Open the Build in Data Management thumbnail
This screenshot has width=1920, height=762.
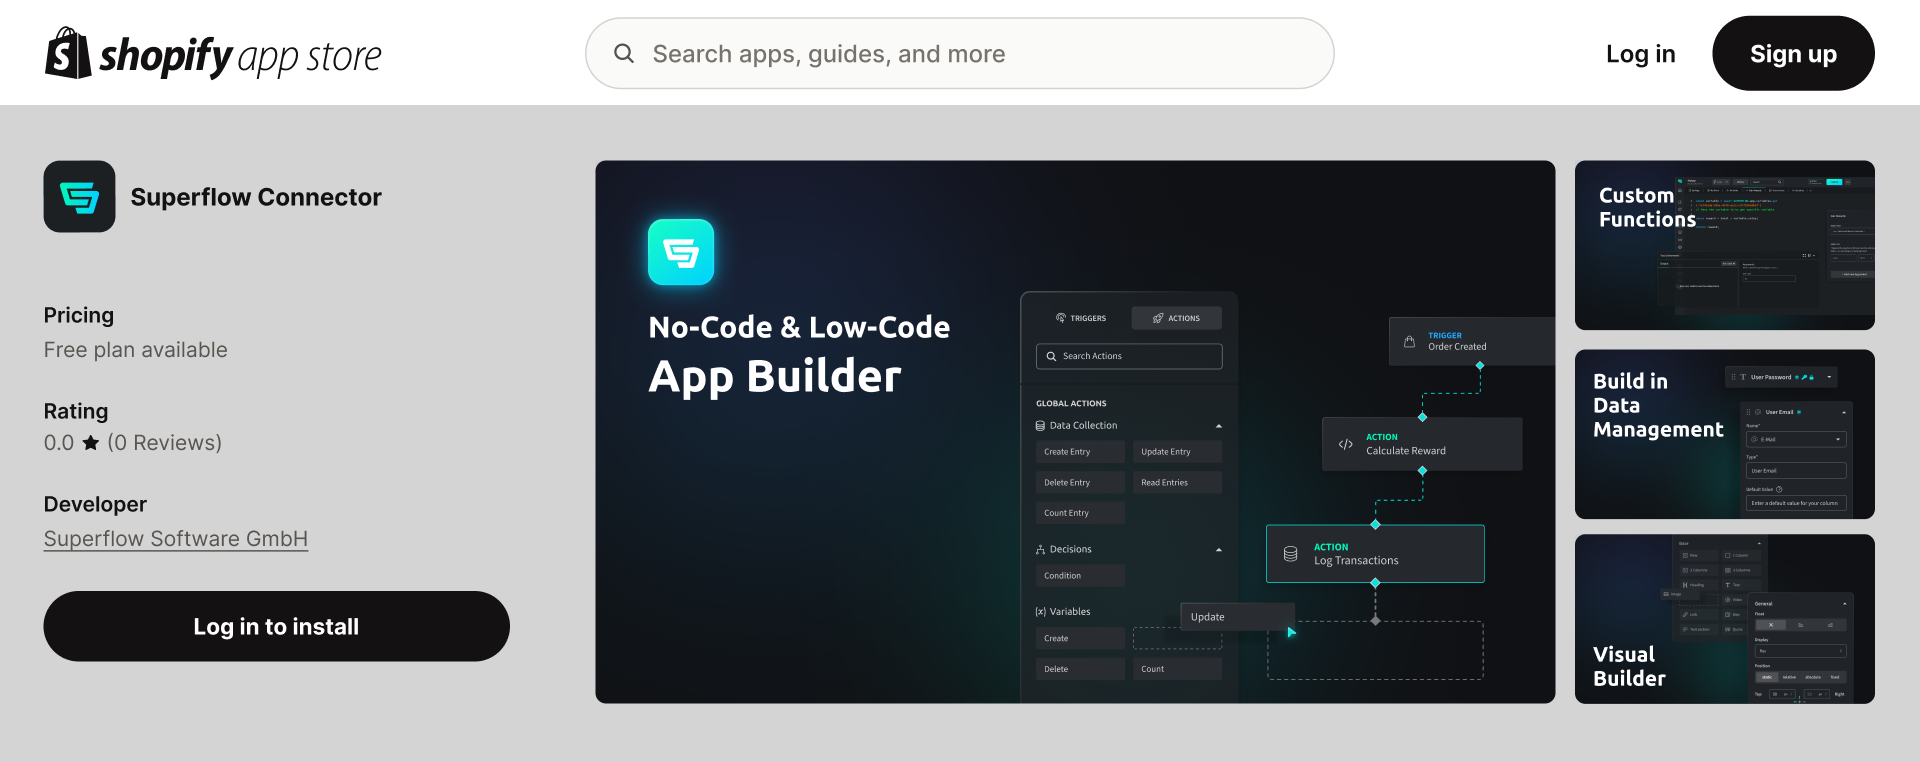pyautogui.click(x=1725, y=434)
